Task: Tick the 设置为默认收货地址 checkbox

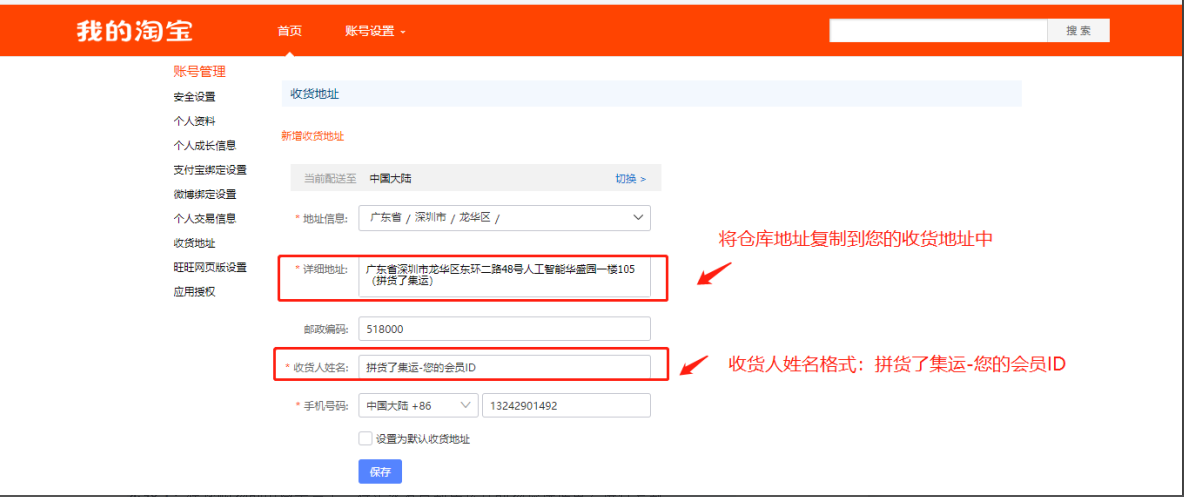Action: [365, 438]
